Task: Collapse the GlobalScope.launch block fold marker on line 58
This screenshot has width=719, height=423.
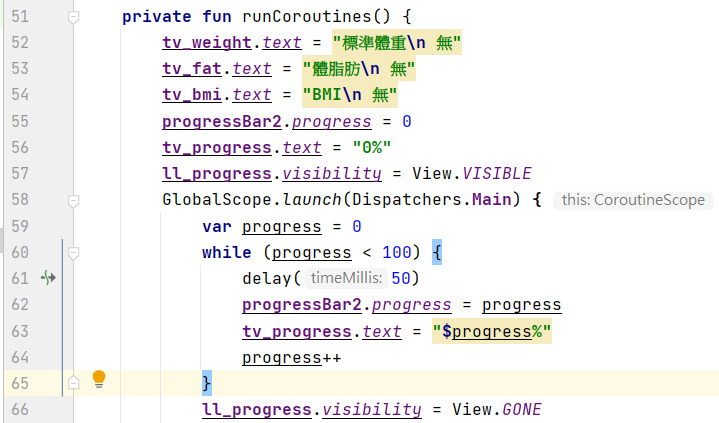Action: (x=73, y=200)
